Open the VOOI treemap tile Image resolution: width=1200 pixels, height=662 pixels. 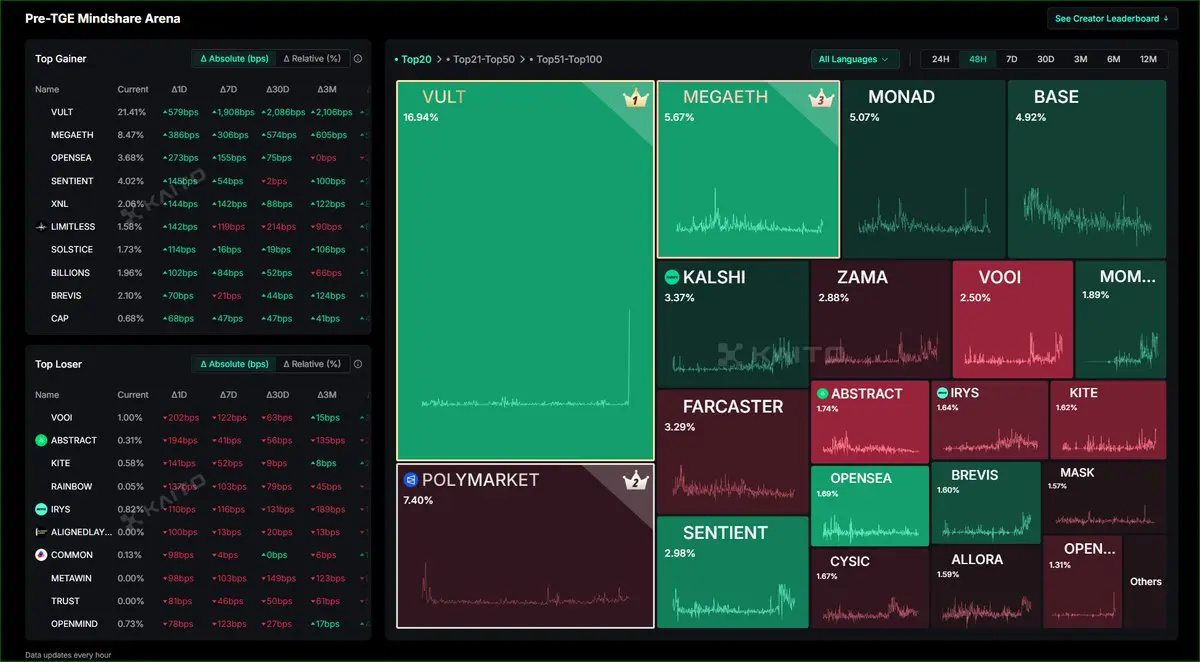click(x=1012, y=320)
